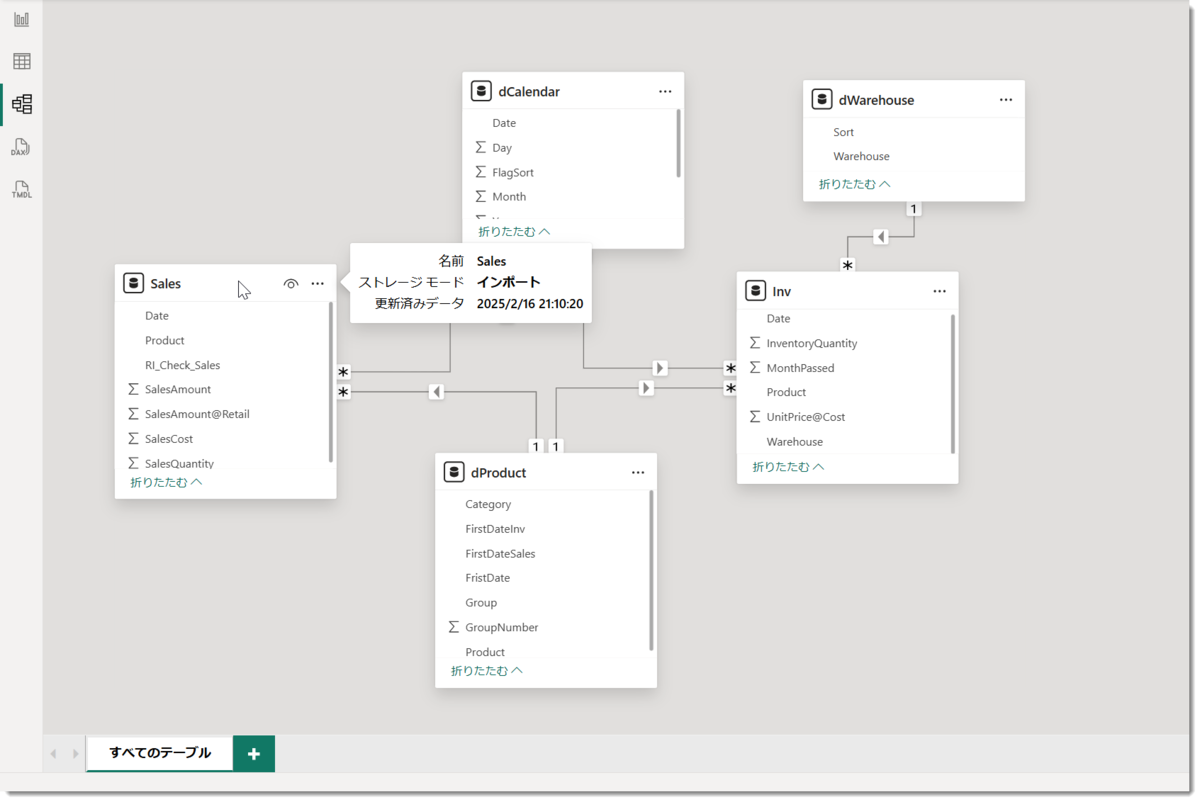The width and height of the screenshot is (1200, 802).
Task: Click sigma icon beside SalesAmount field
Action: pos(133,389)
